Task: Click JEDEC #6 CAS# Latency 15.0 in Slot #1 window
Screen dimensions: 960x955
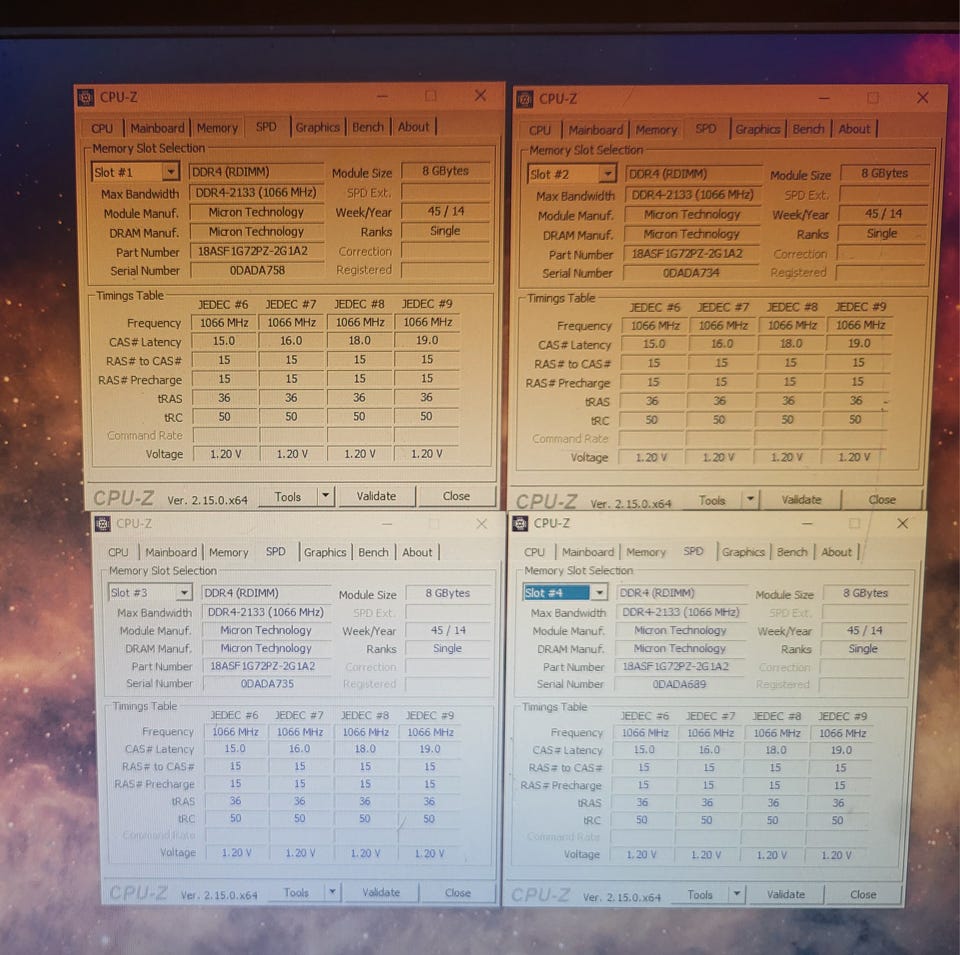Action: [x=224, y=340]
